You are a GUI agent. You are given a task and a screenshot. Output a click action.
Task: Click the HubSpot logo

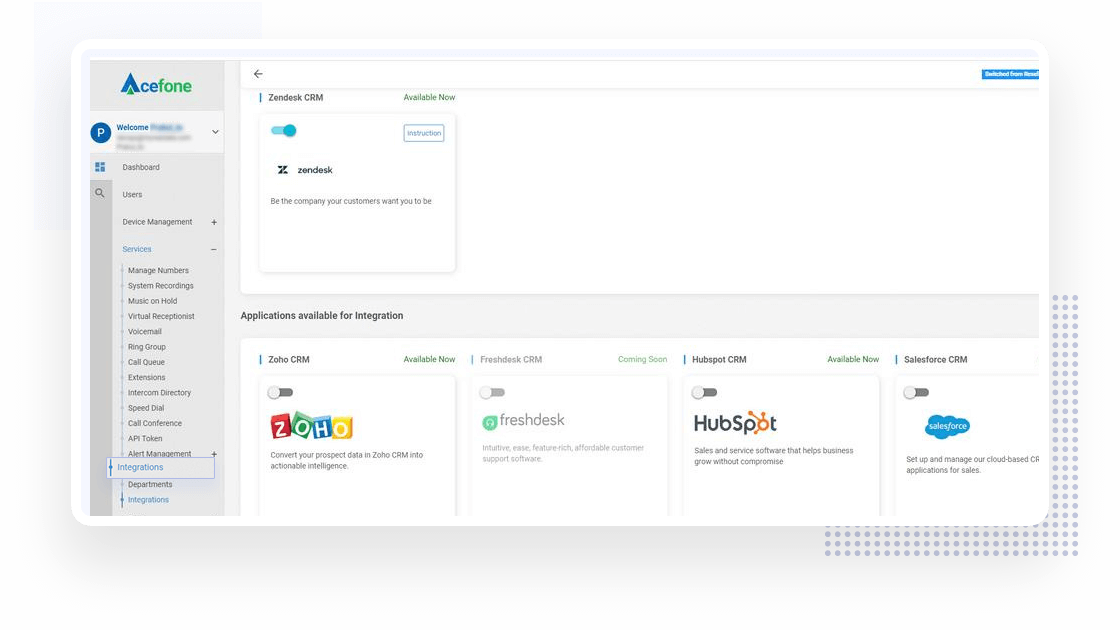[735, 423]
